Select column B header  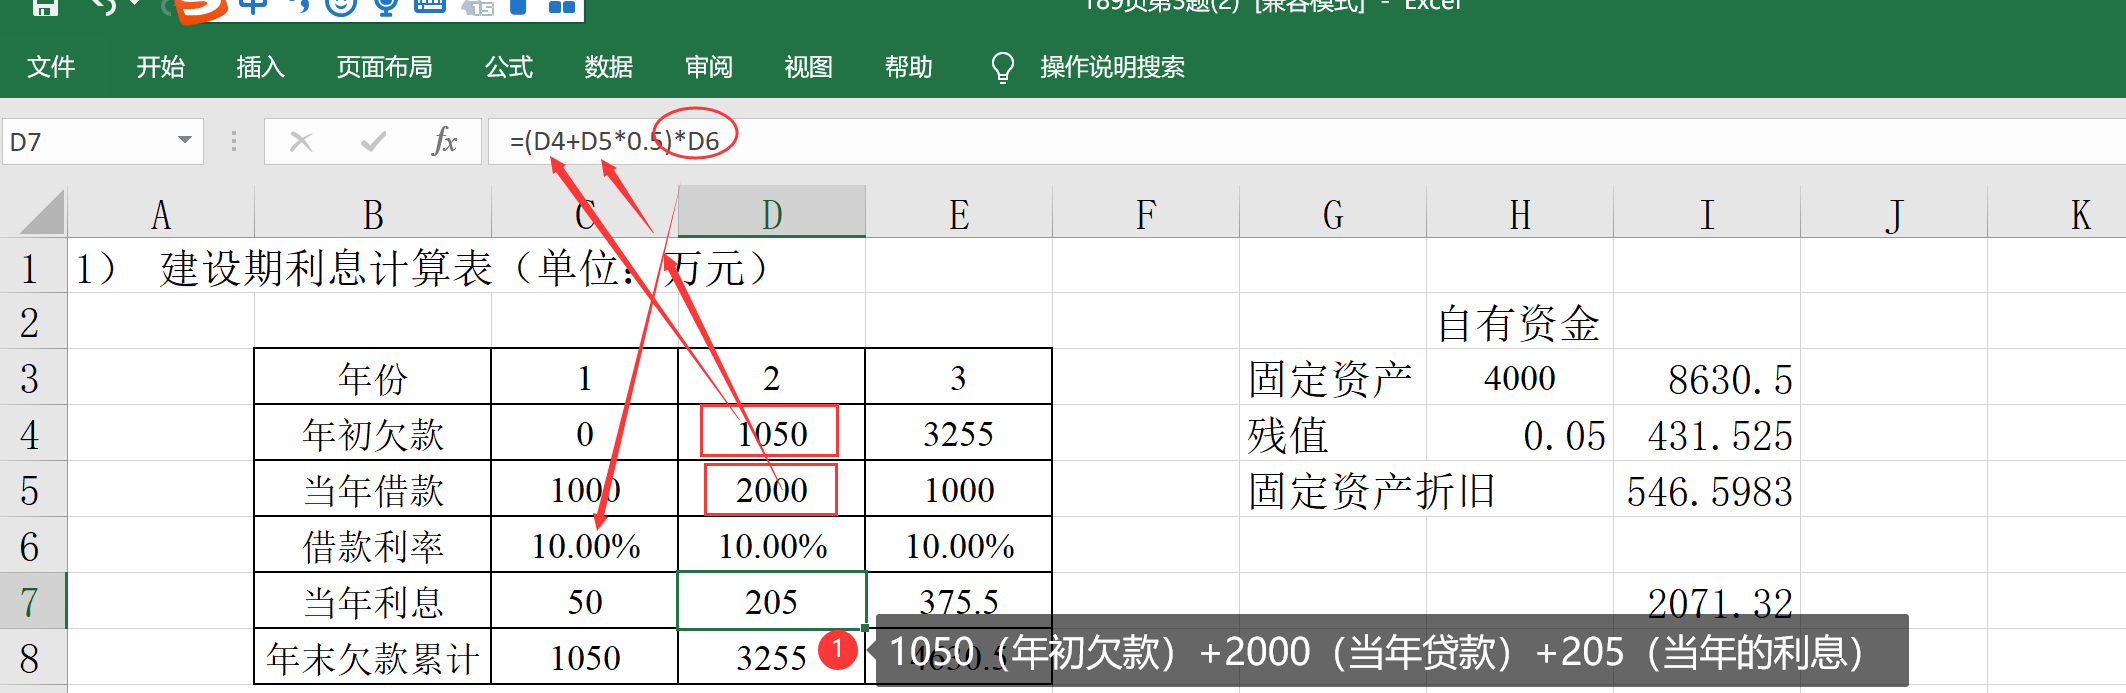373,213
